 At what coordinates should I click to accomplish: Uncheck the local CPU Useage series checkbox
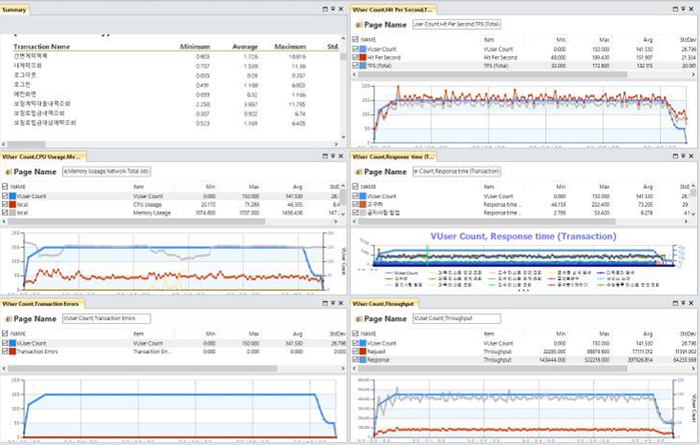[5, 204]
